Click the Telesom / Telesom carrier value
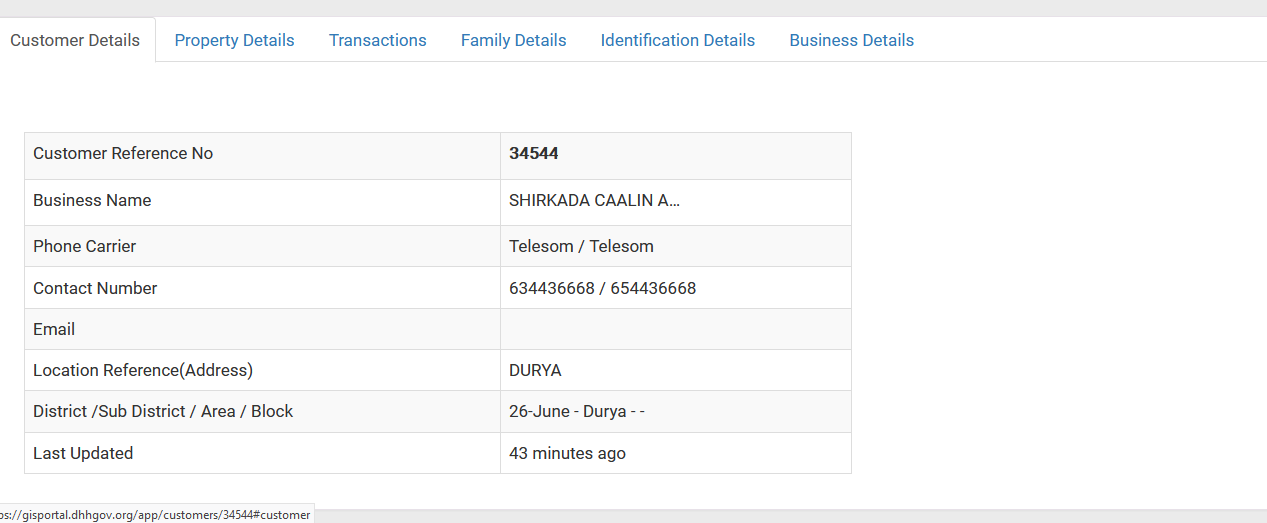The width and height of the screenshot is (1267, 523). (581, 246)
